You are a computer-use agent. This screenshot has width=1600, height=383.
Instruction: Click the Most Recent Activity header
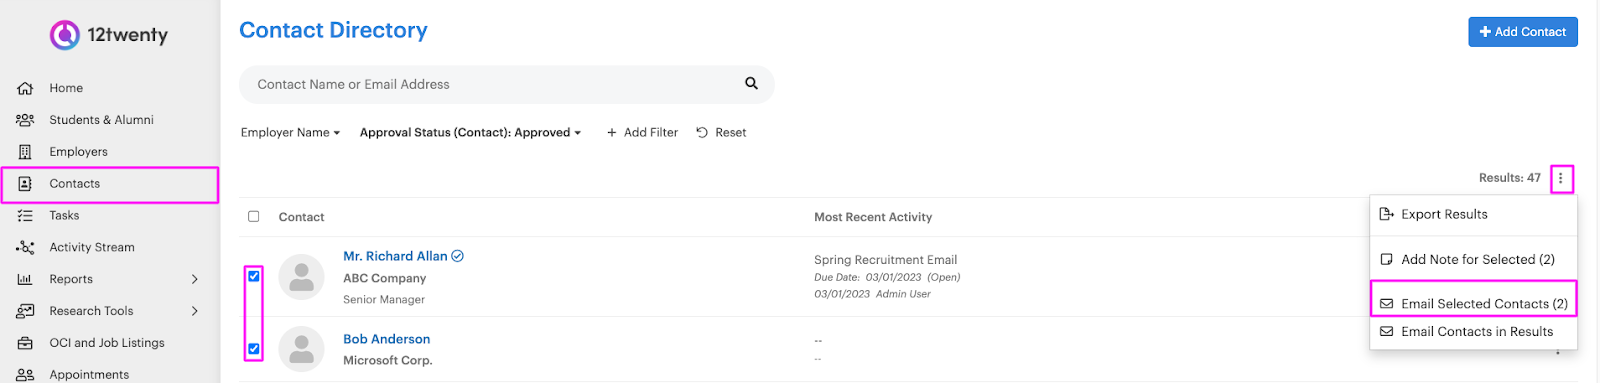[x=873, y=217]
